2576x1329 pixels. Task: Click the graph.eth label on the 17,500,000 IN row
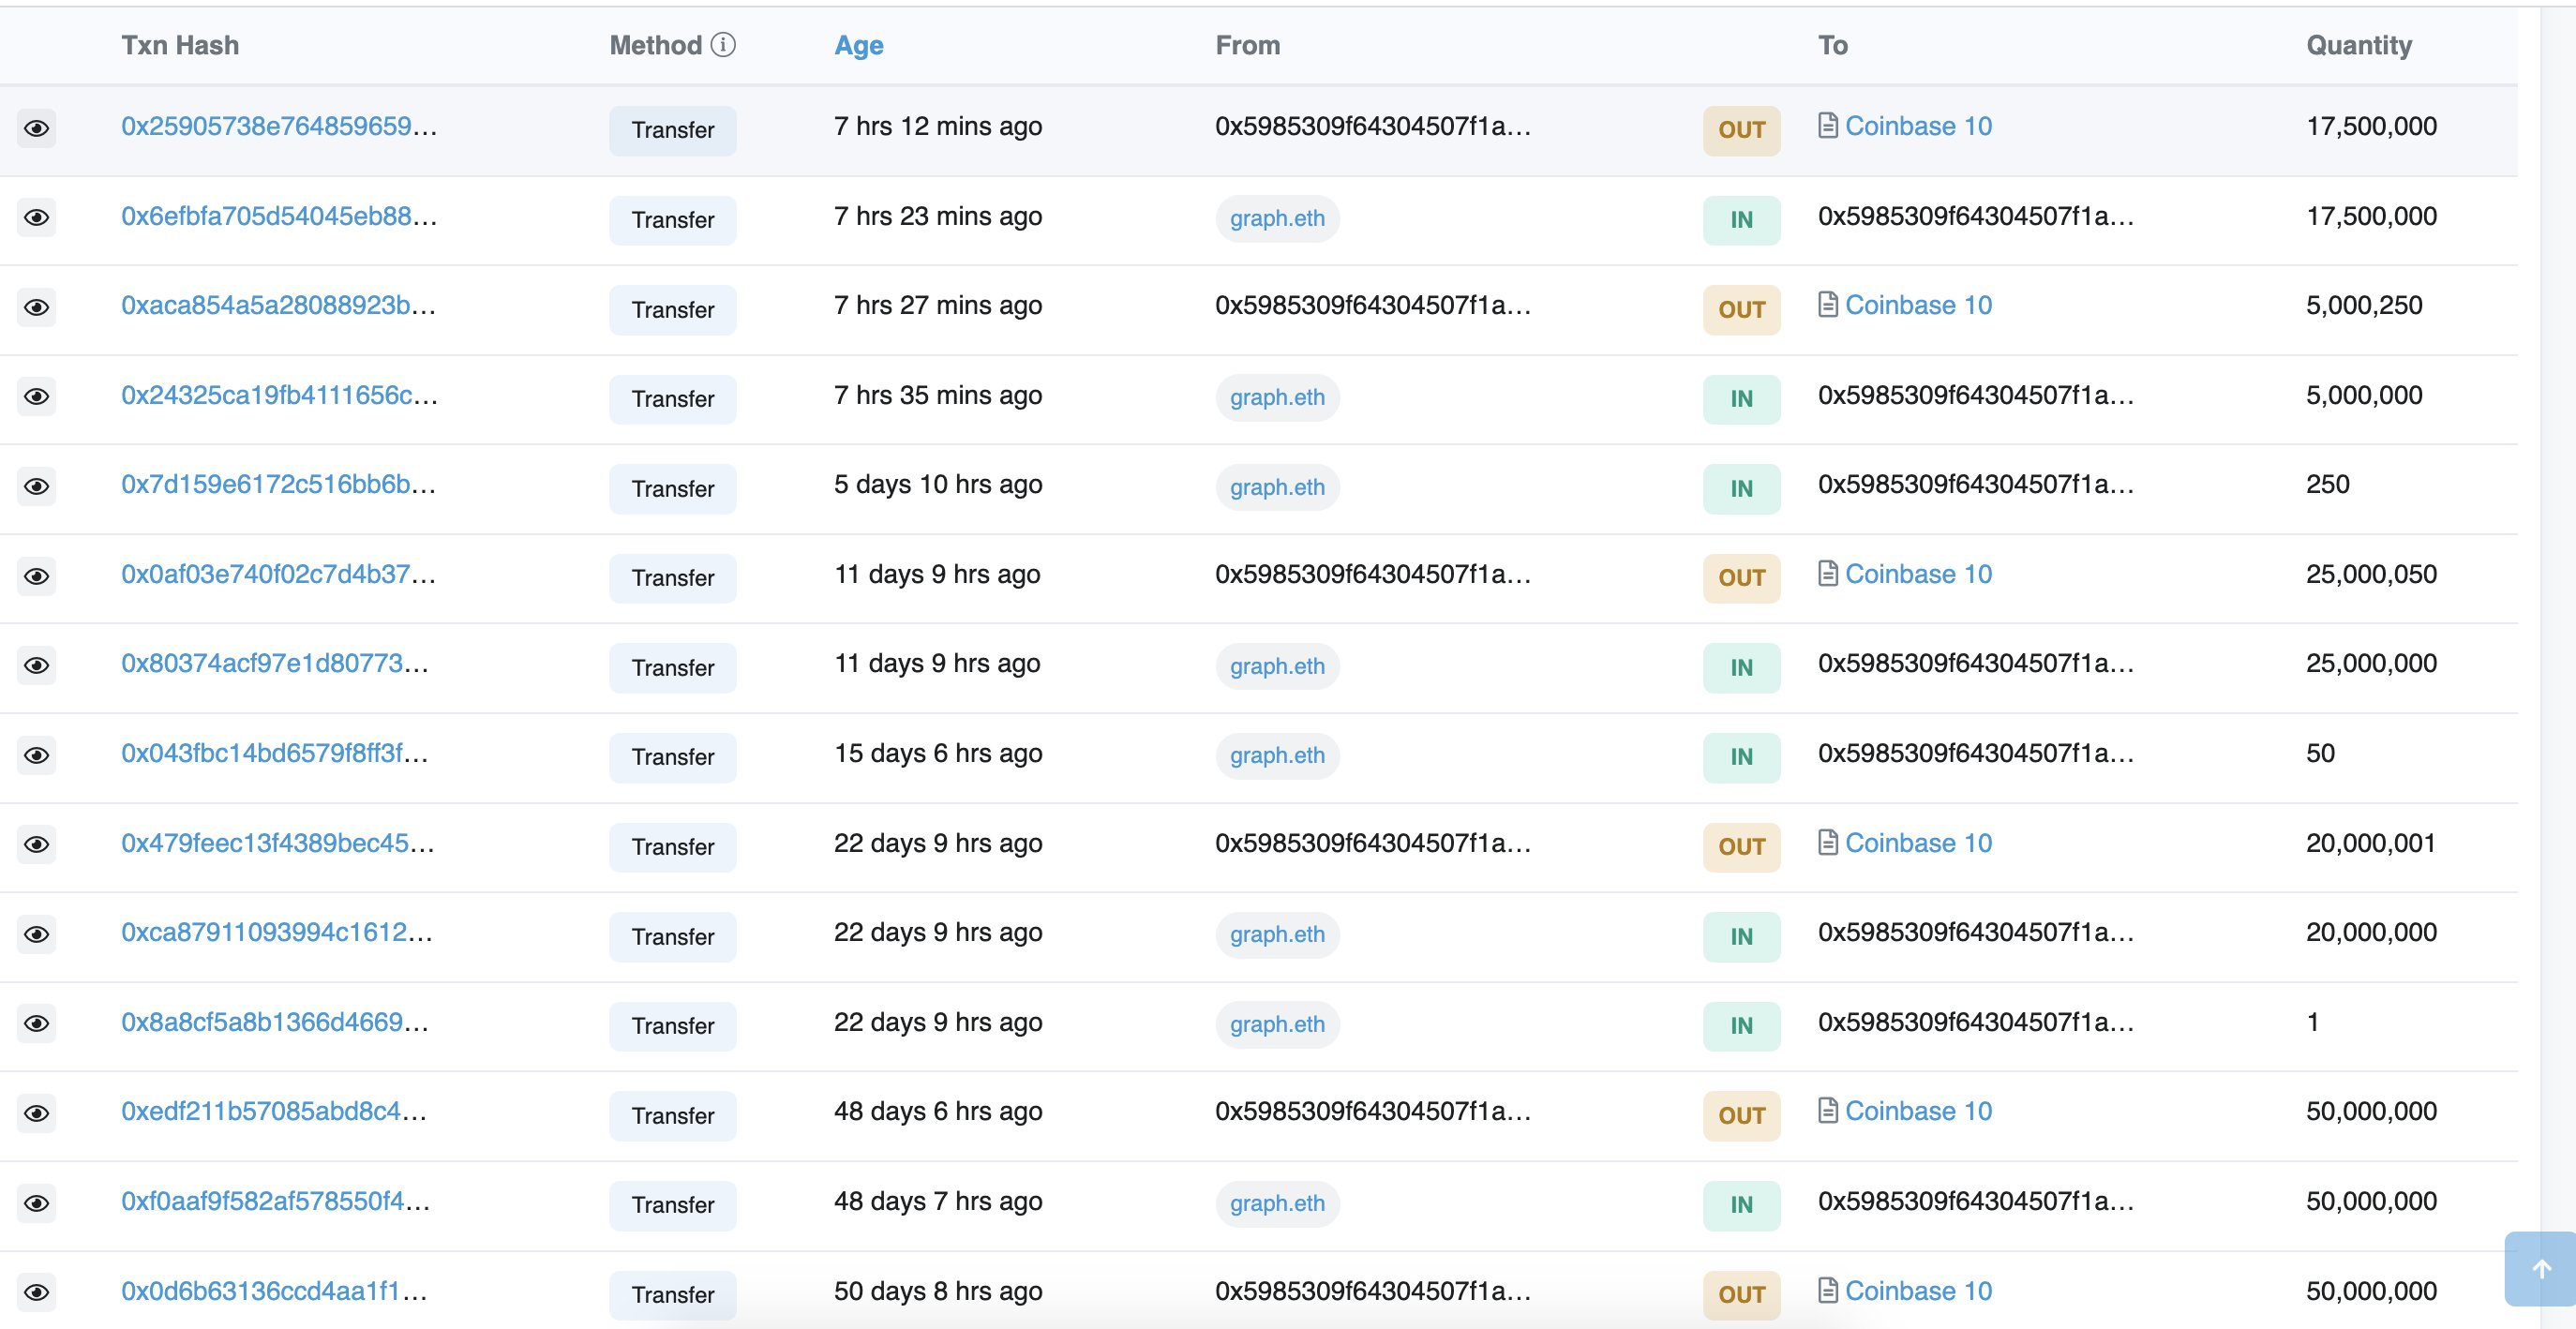coord(1277,218)
